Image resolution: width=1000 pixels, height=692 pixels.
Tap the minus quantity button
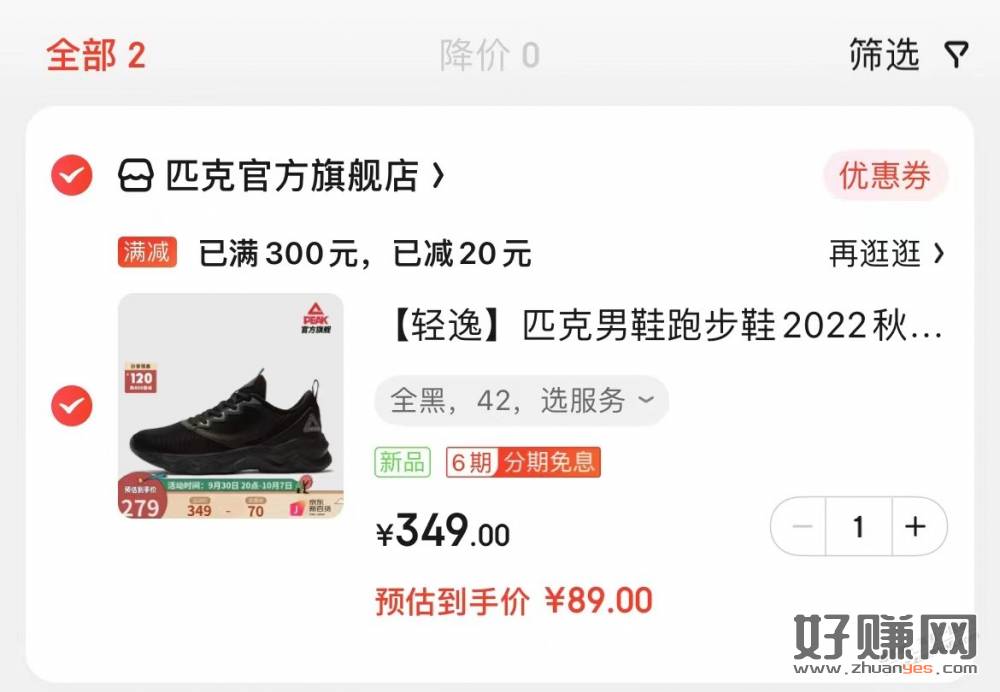coord(800,526)
